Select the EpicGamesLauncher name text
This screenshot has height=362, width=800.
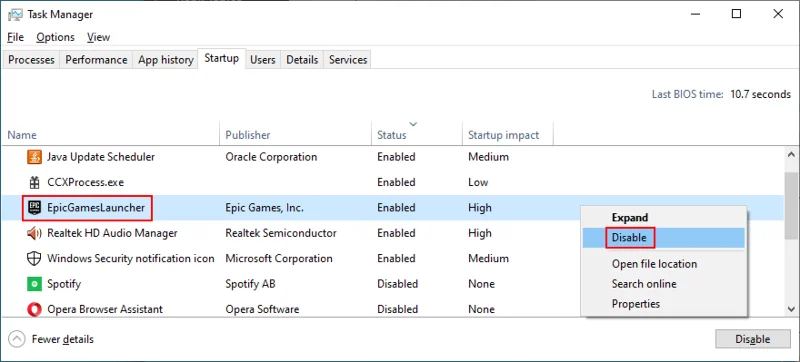(x=96, y=208)
